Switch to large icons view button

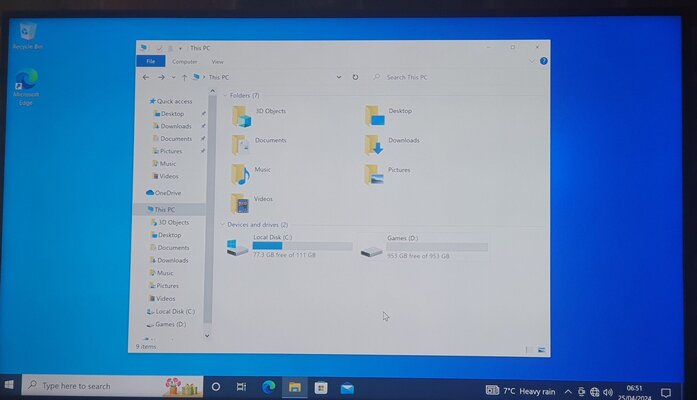click(541, 350)
